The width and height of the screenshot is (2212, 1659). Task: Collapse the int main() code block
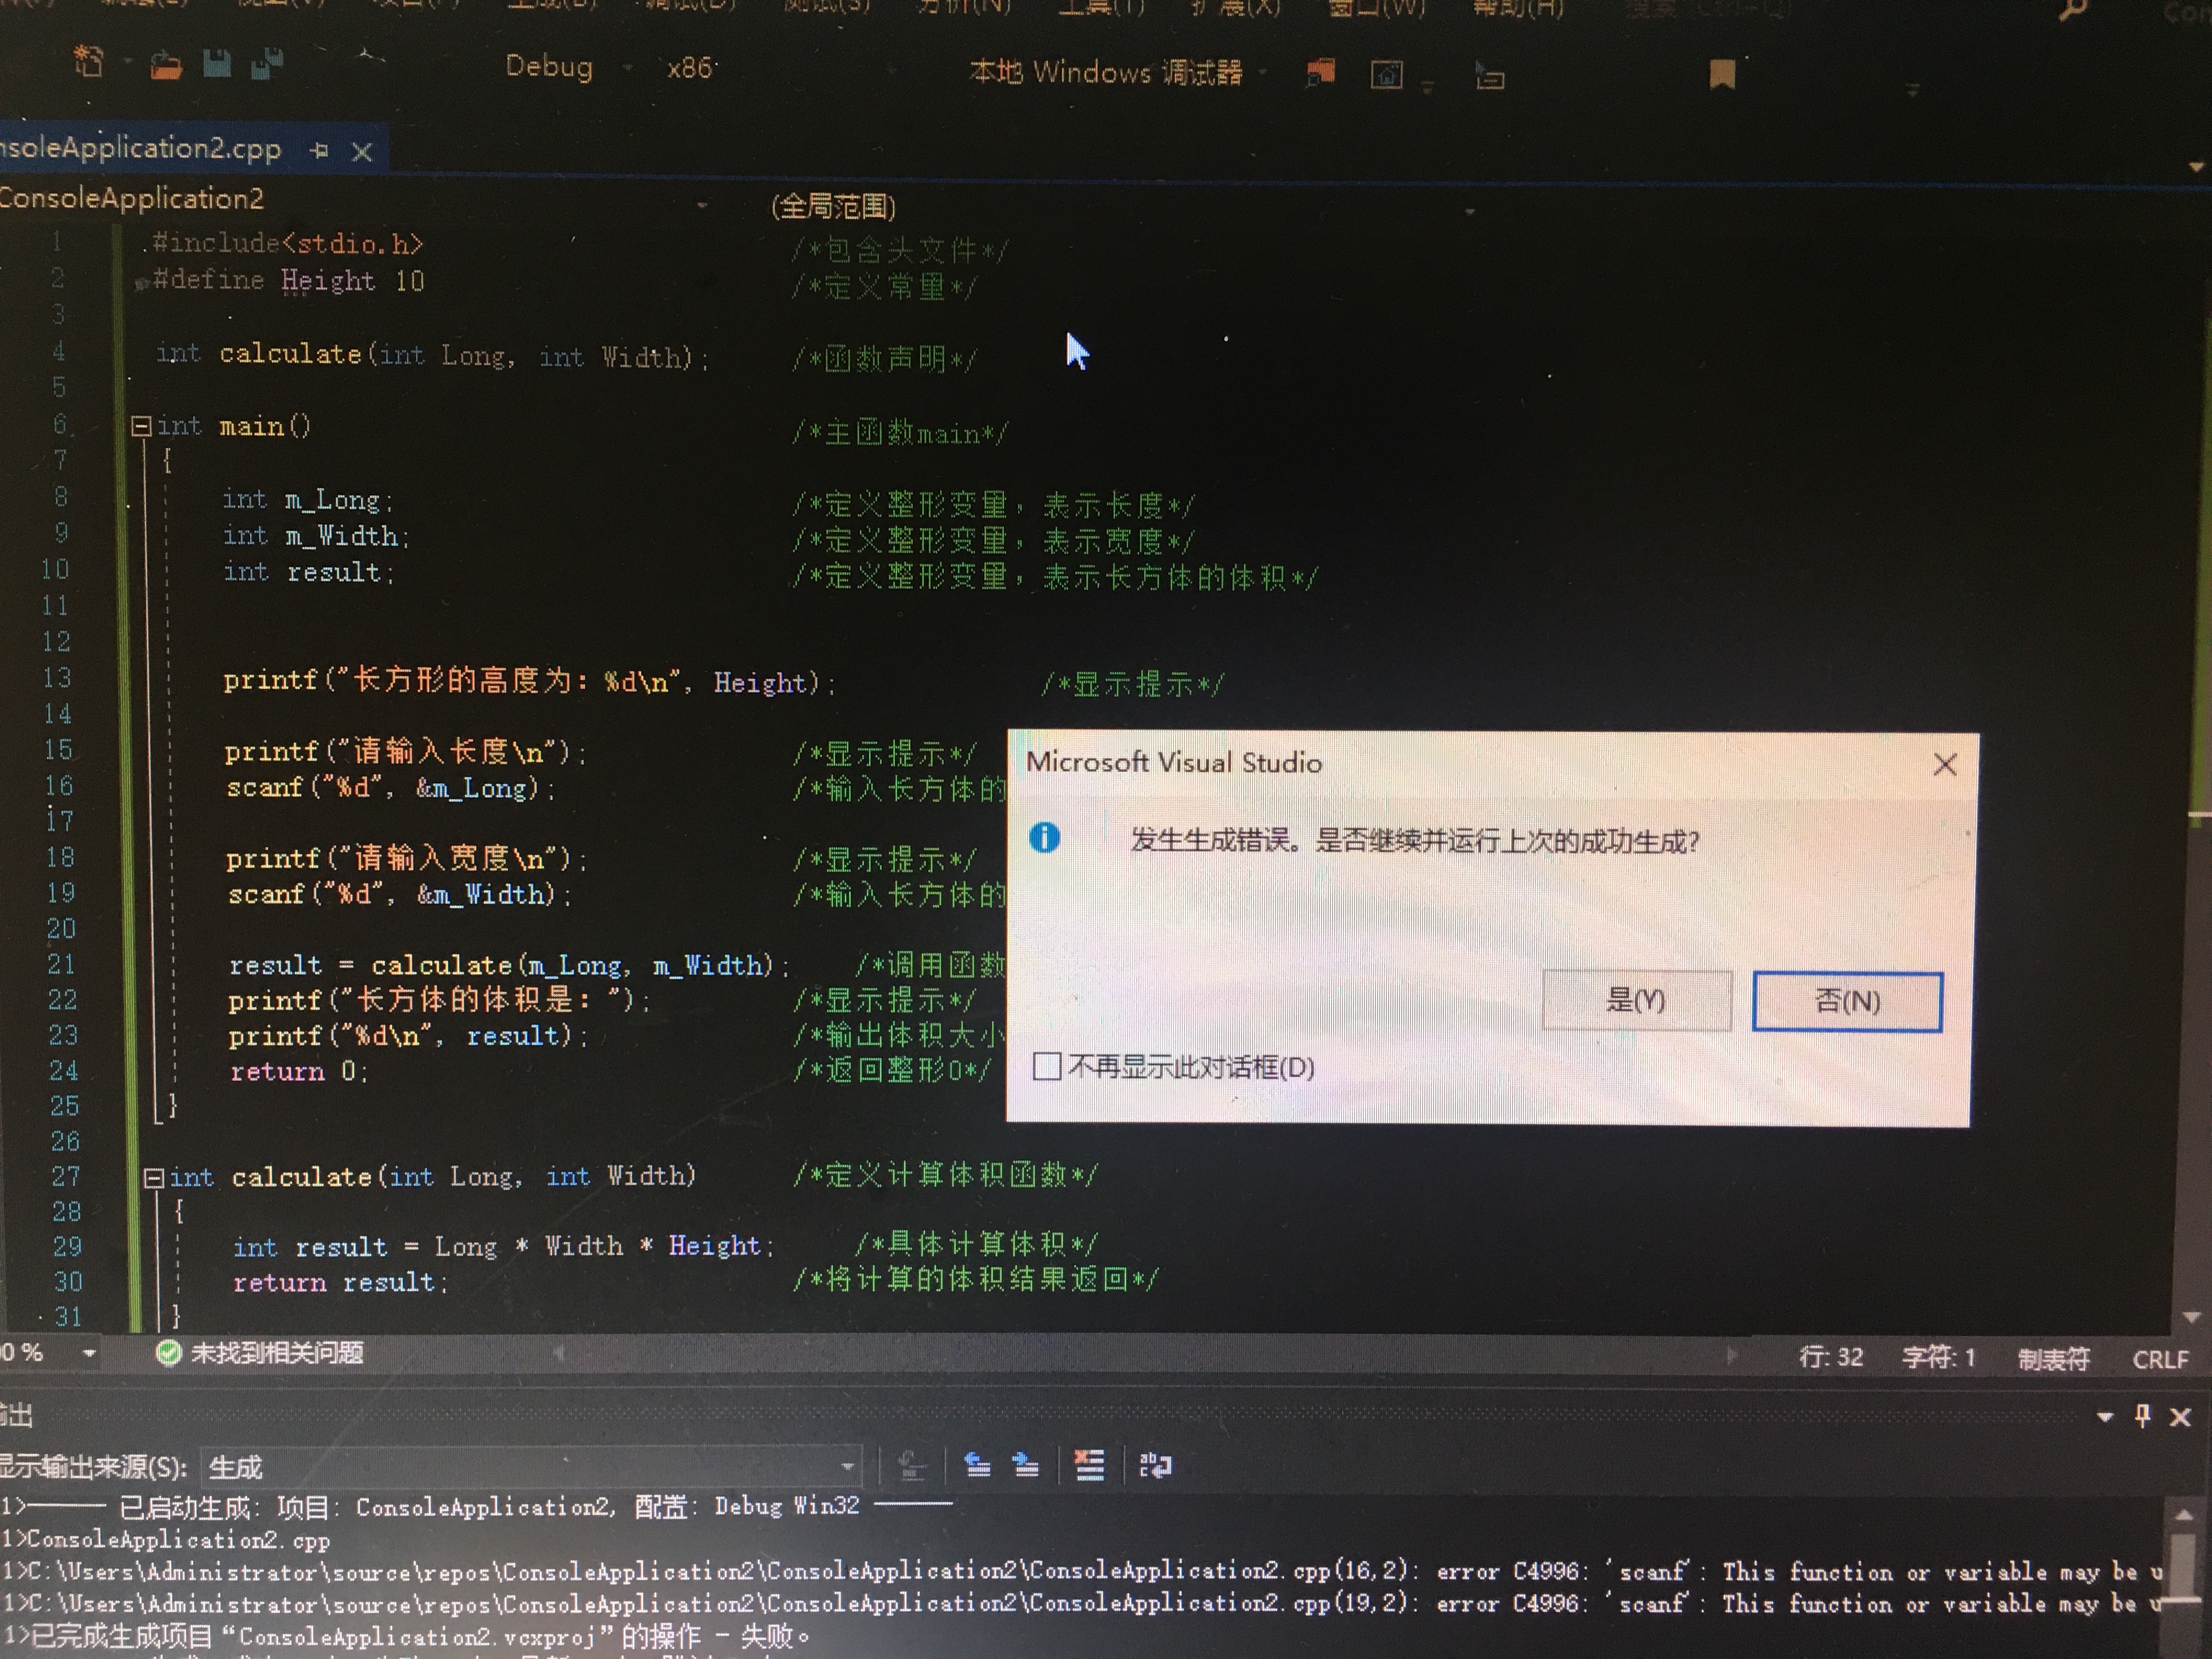coord(141,427)
